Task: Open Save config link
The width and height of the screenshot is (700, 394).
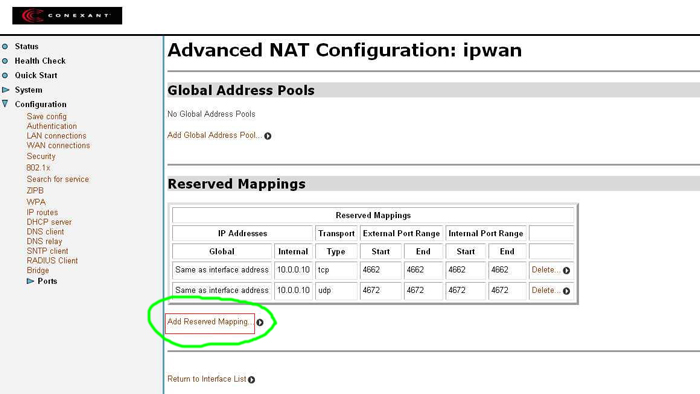Action: (46, 116)
